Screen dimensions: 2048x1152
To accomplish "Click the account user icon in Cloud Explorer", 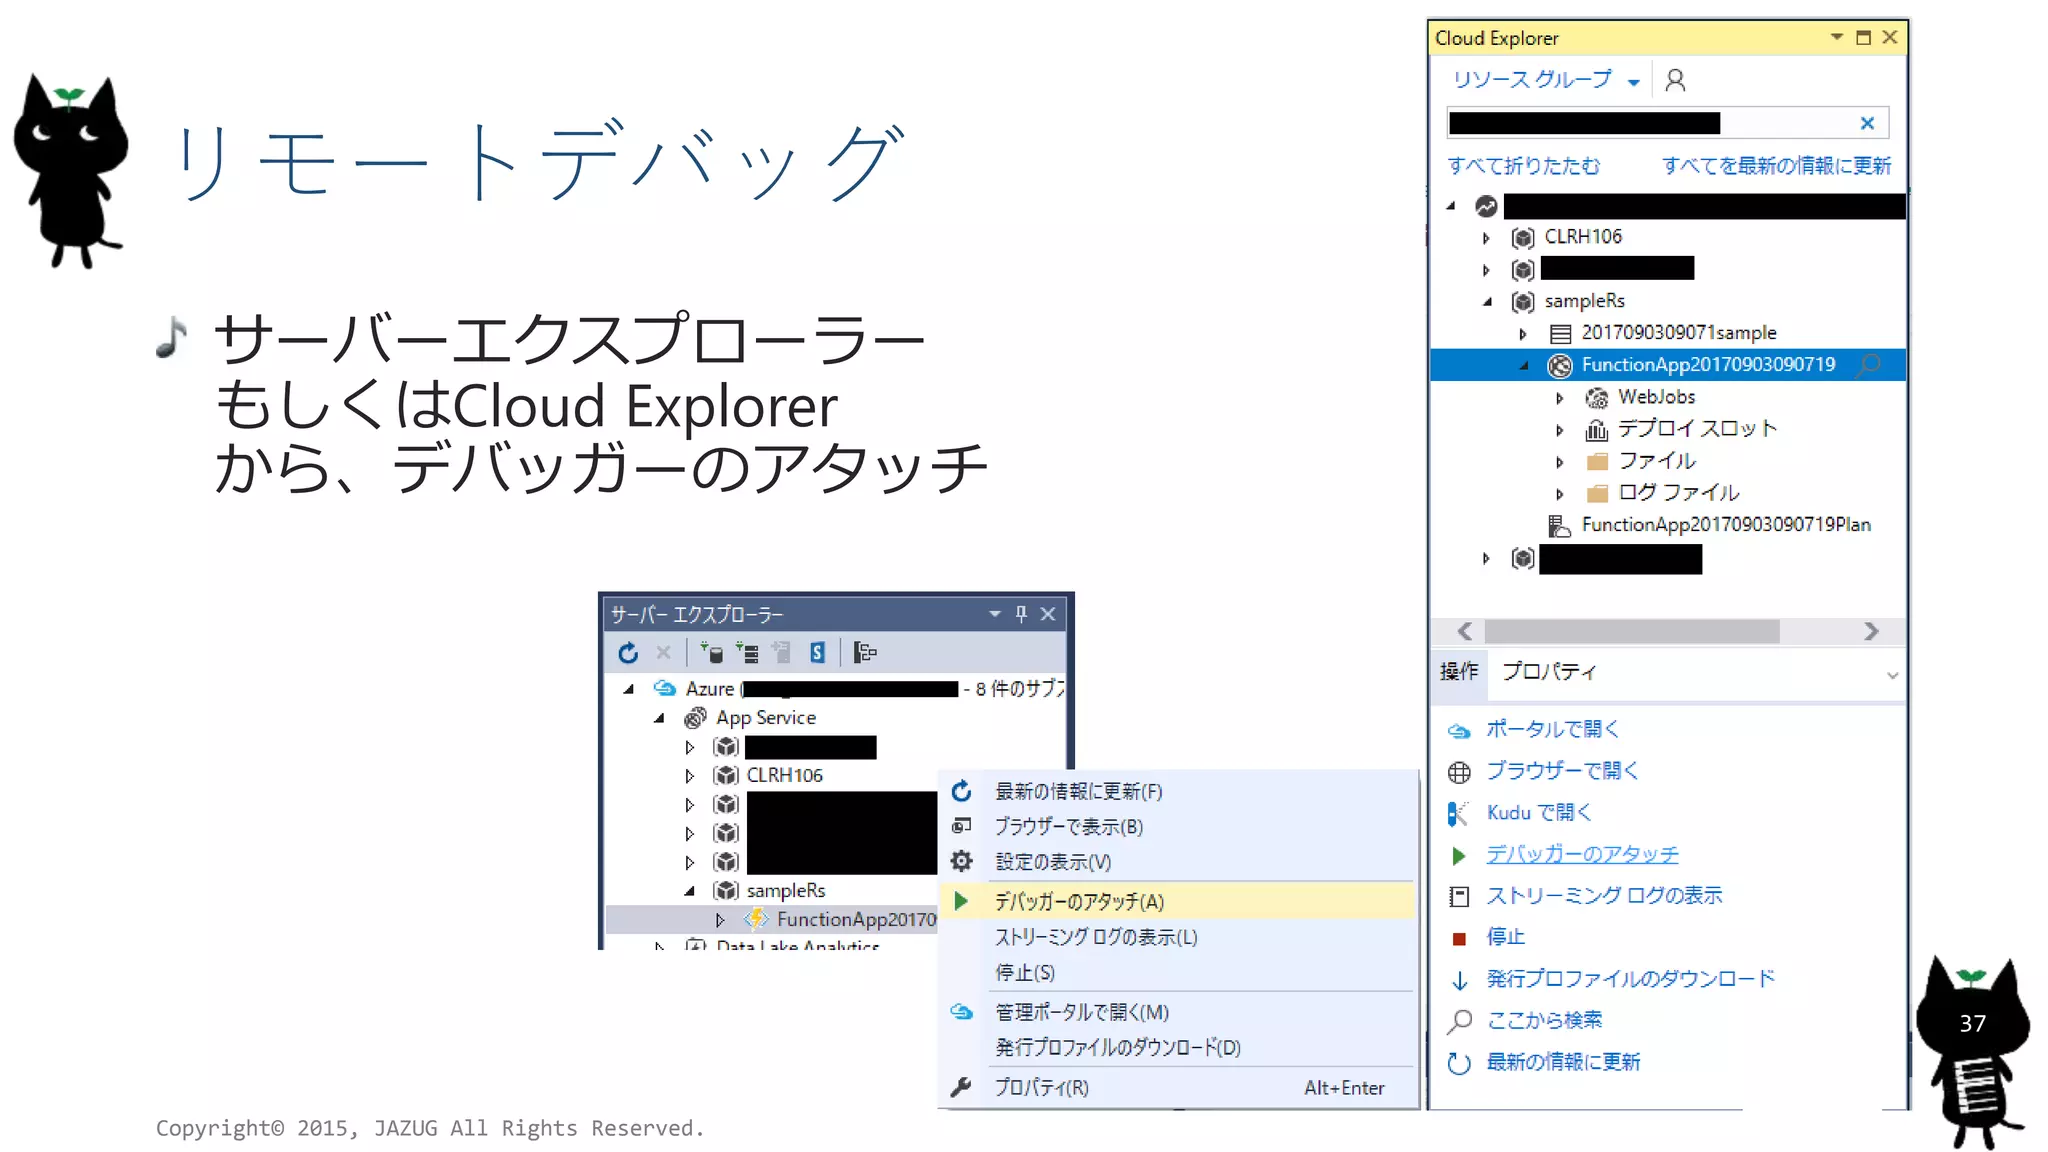I will 1675,80.
